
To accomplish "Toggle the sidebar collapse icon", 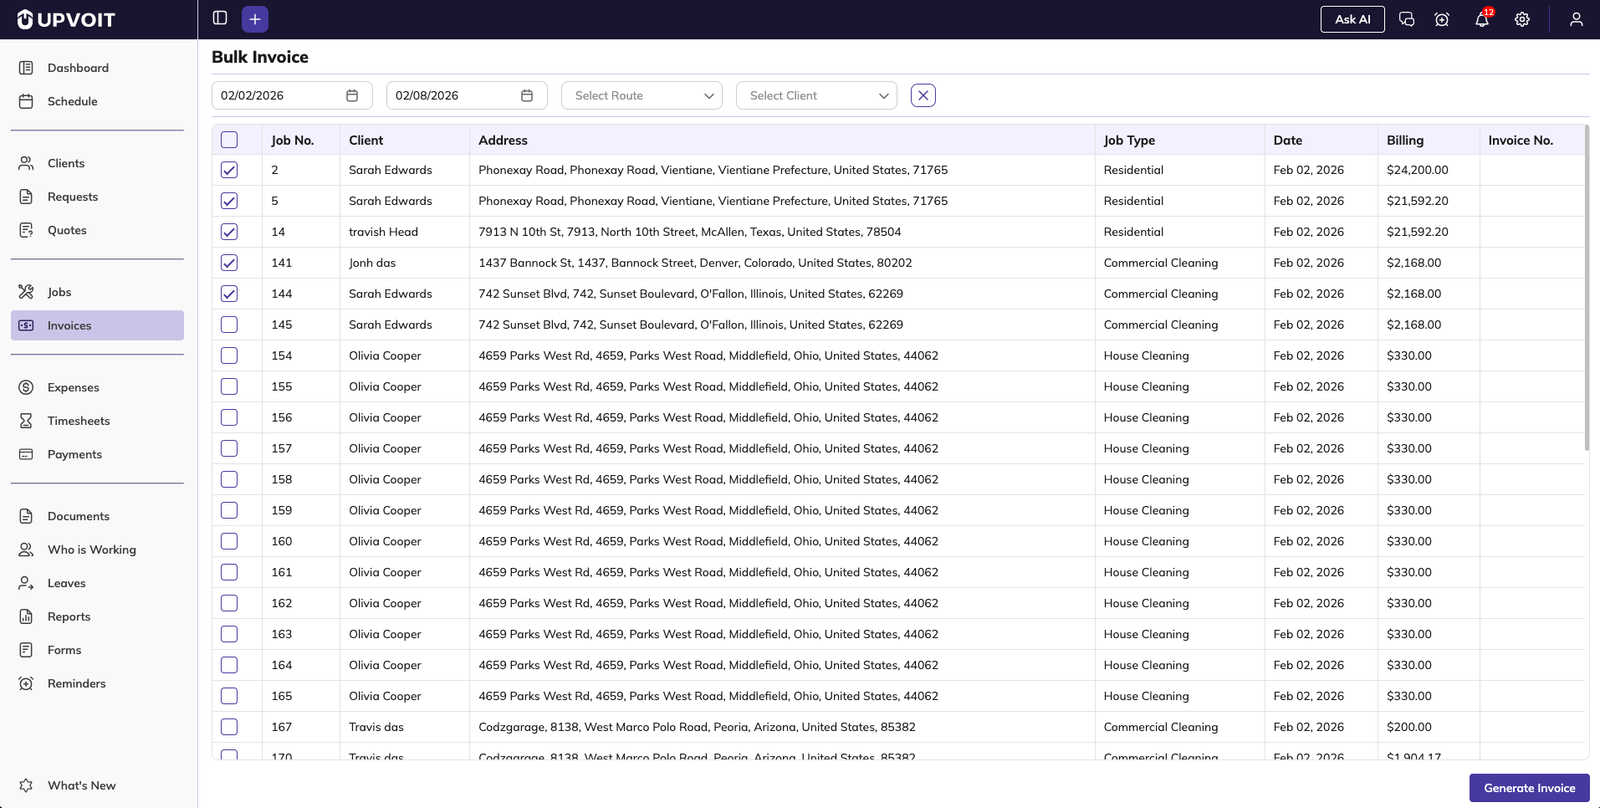I will 220,18.
